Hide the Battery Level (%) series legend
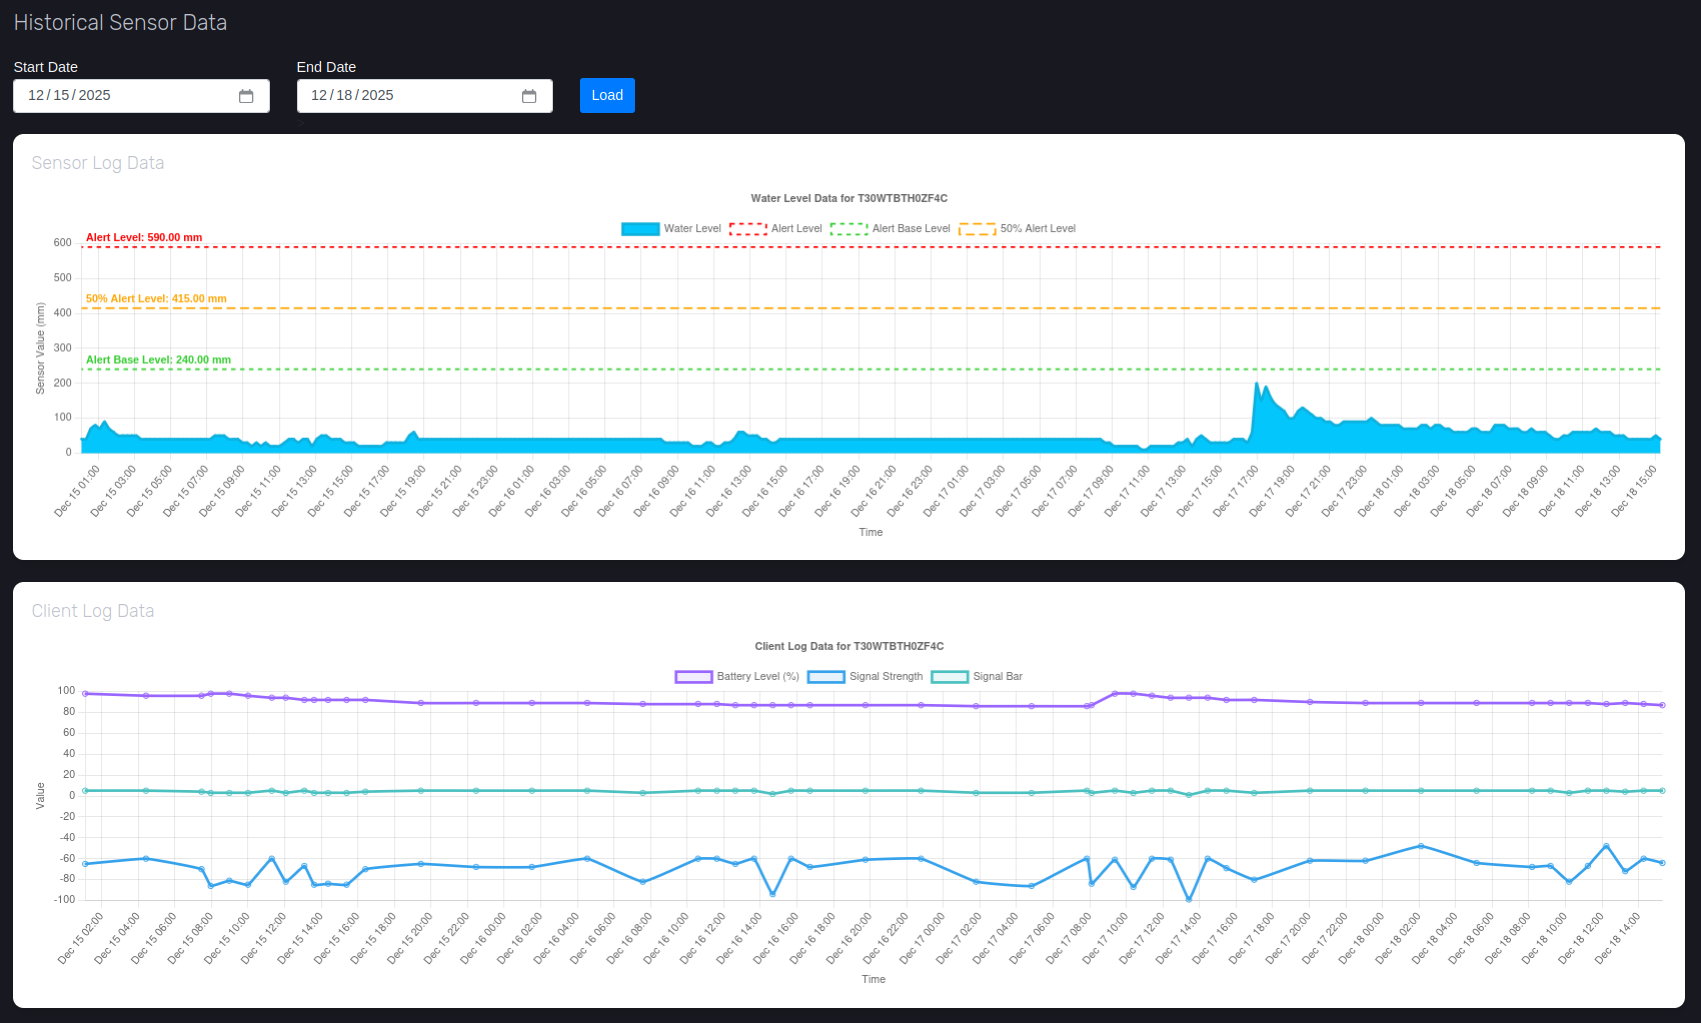The width and height of the screenshot is (1701, 1023). pos(693,677)
